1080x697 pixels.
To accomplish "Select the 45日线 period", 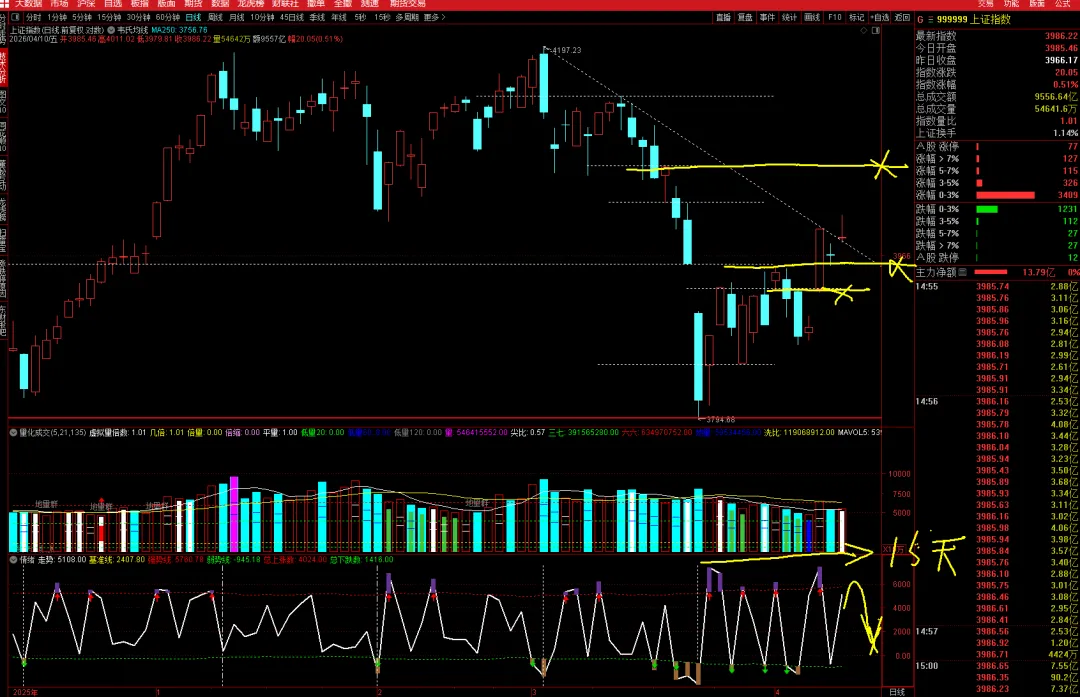I will click(291, 17).
